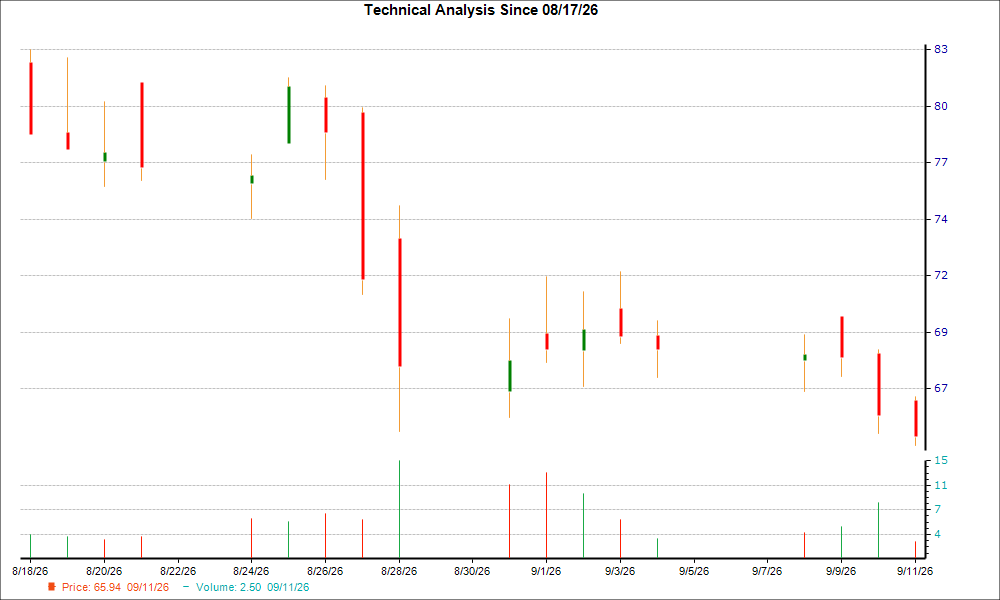Viewport: 1000px width, 600px height.
Task: Click the red volume bar on 8/20/26
Action: point(105,548)
